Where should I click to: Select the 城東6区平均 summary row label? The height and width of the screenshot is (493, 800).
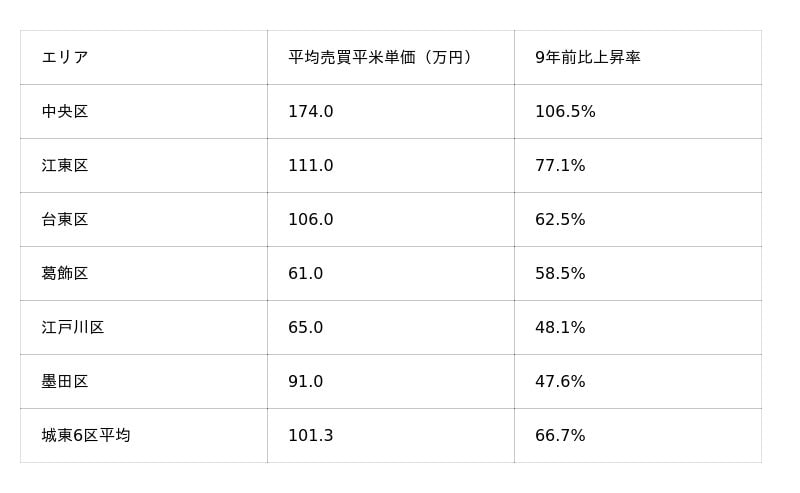(x=86, y=436)
